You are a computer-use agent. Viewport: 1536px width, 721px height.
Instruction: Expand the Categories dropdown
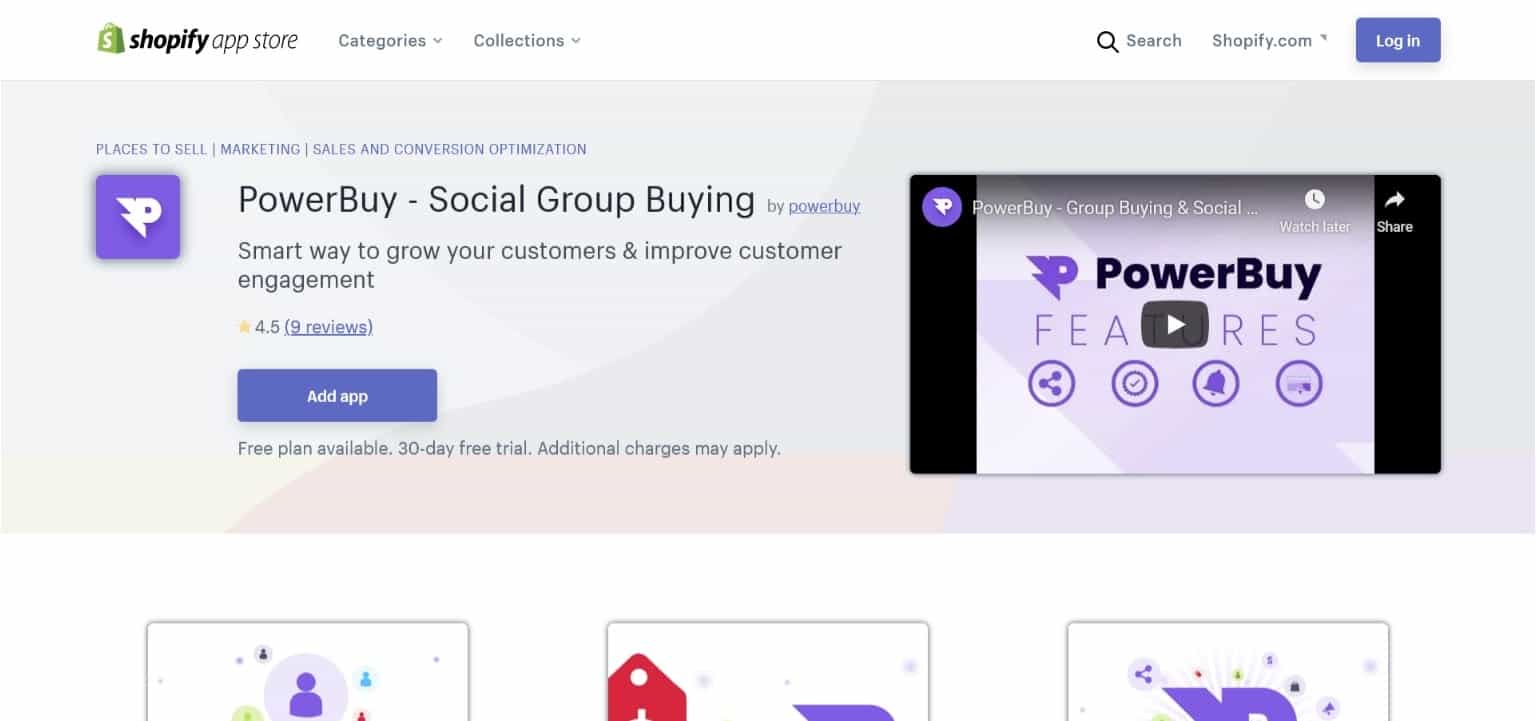coord(390,41)
